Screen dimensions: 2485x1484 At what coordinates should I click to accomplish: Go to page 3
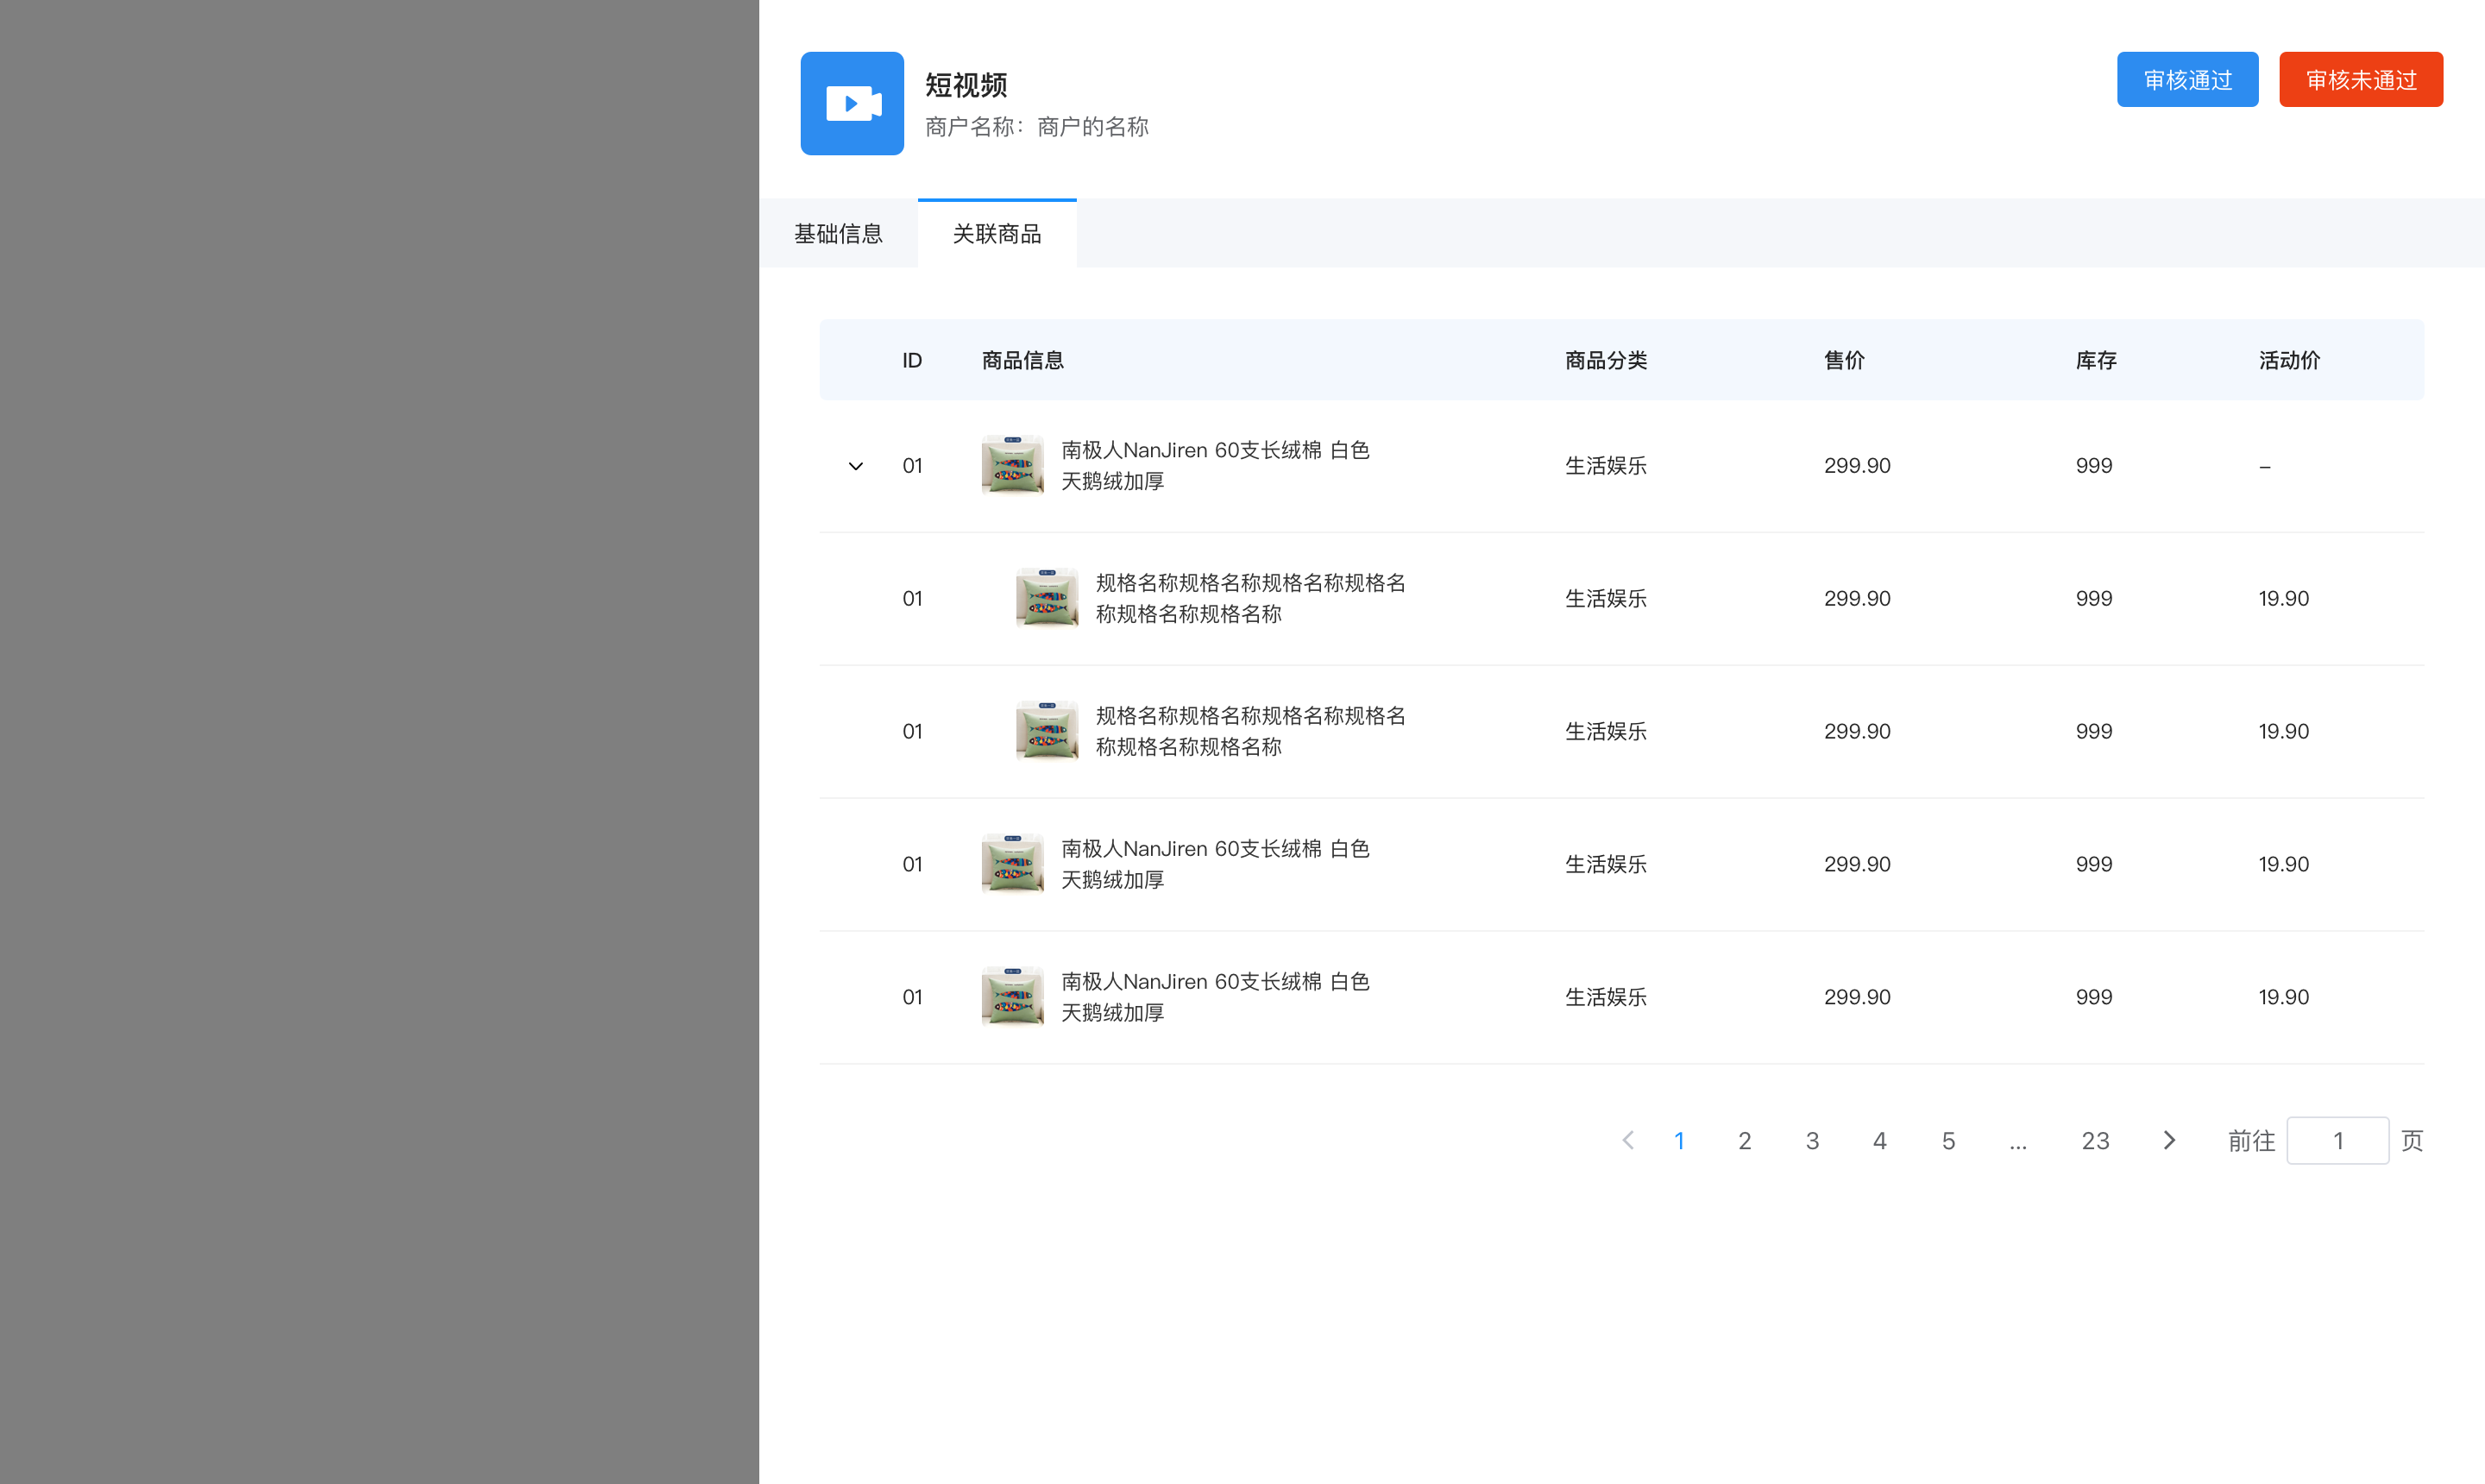[1812, 1141]
